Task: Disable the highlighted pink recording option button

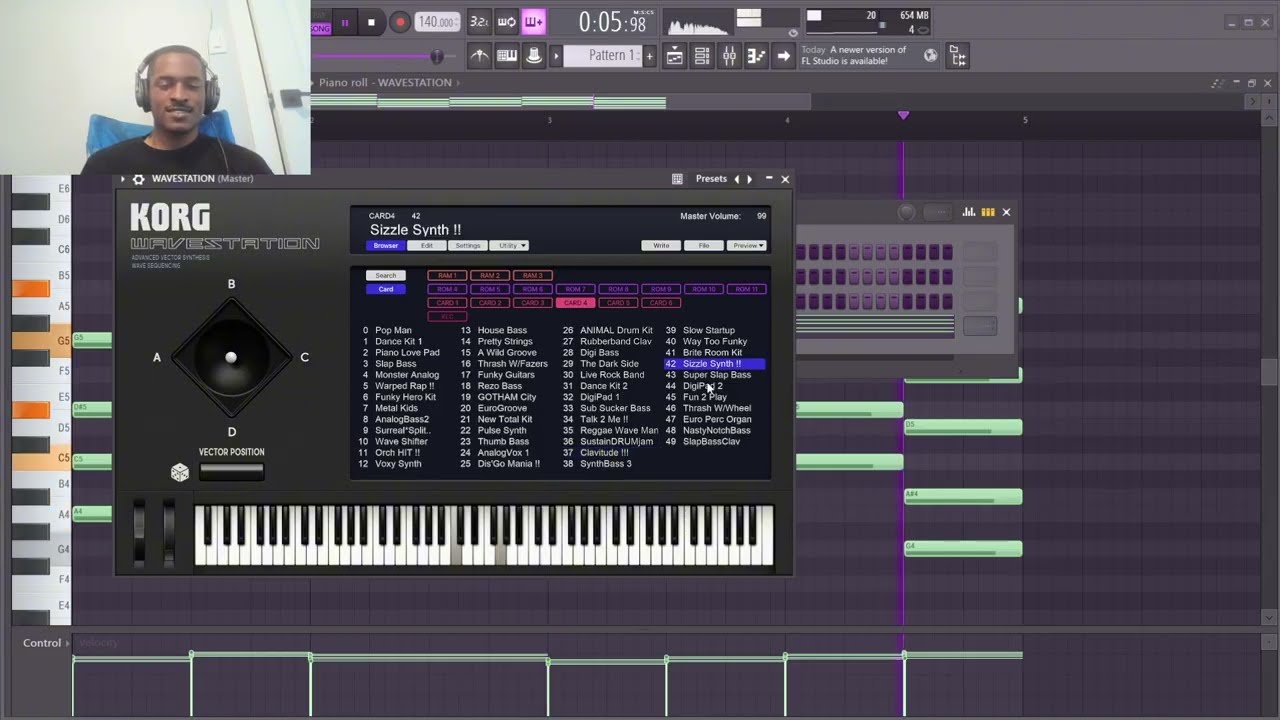Action: 533,22
